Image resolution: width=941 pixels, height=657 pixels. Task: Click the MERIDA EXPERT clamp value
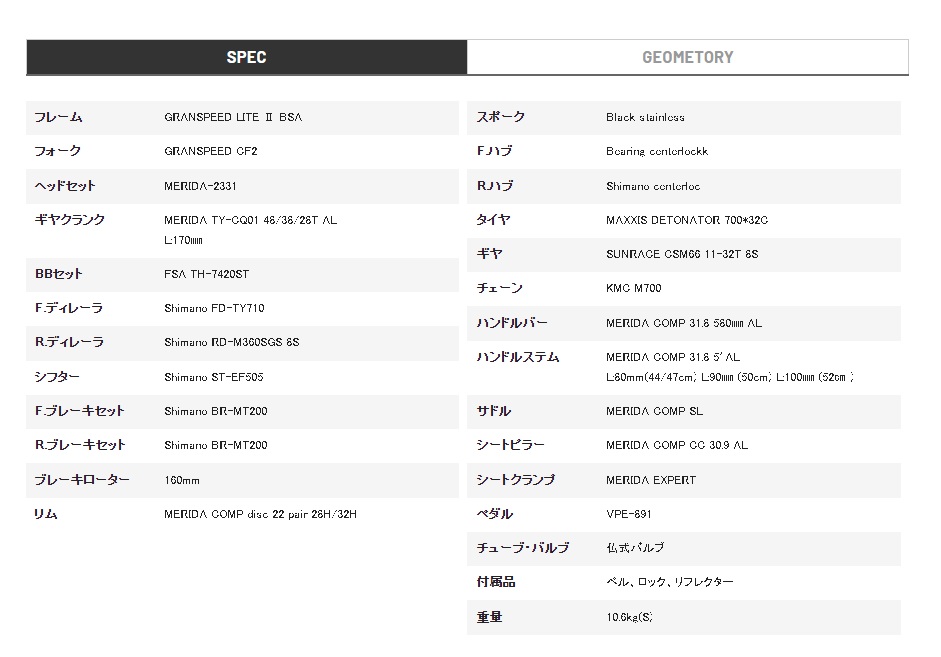(x=651, y=480)
